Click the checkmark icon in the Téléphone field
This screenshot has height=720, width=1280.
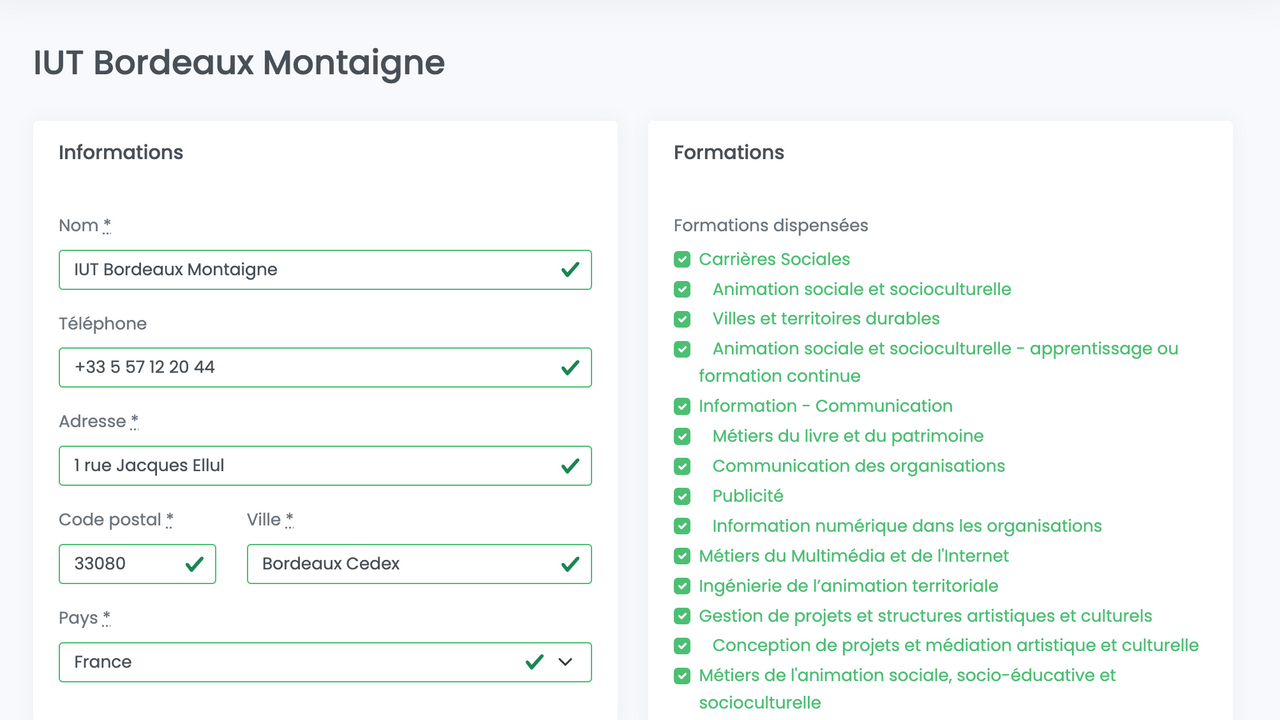[570, 368]
